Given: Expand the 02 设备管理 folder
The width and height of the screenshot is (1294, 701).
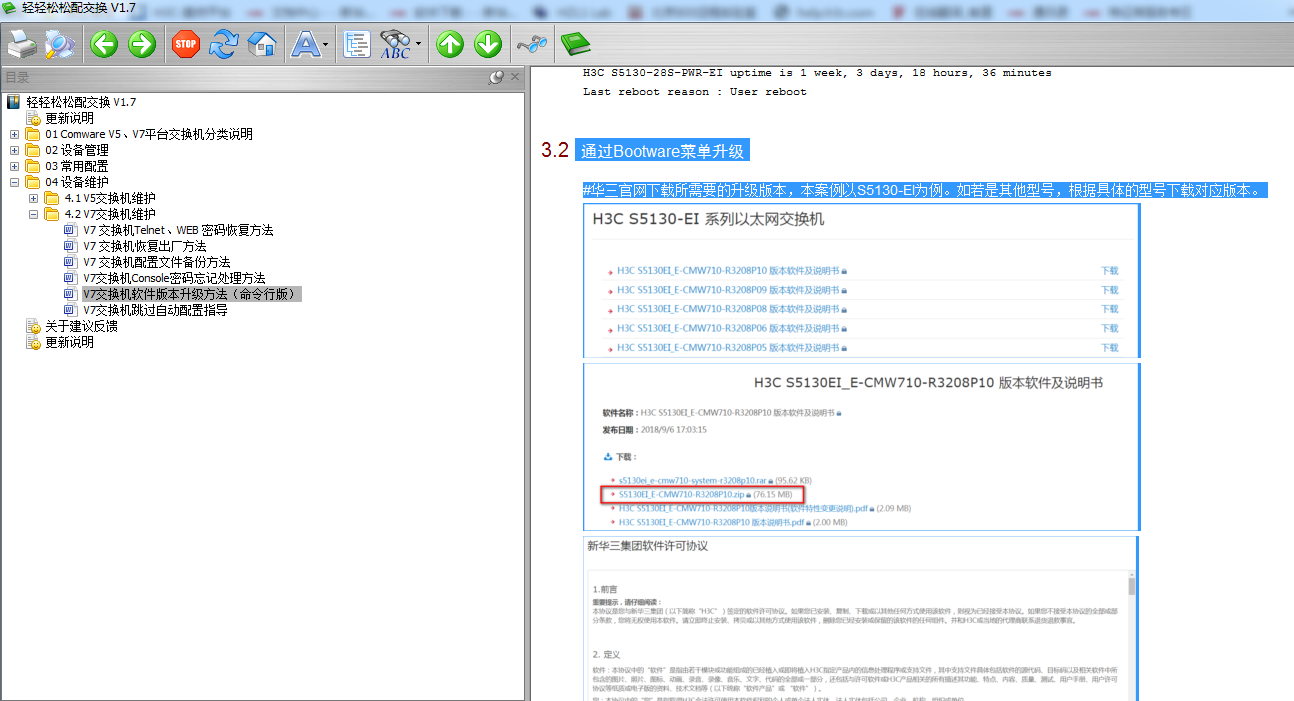Looking at the screenshot, I should click(14, 150).
